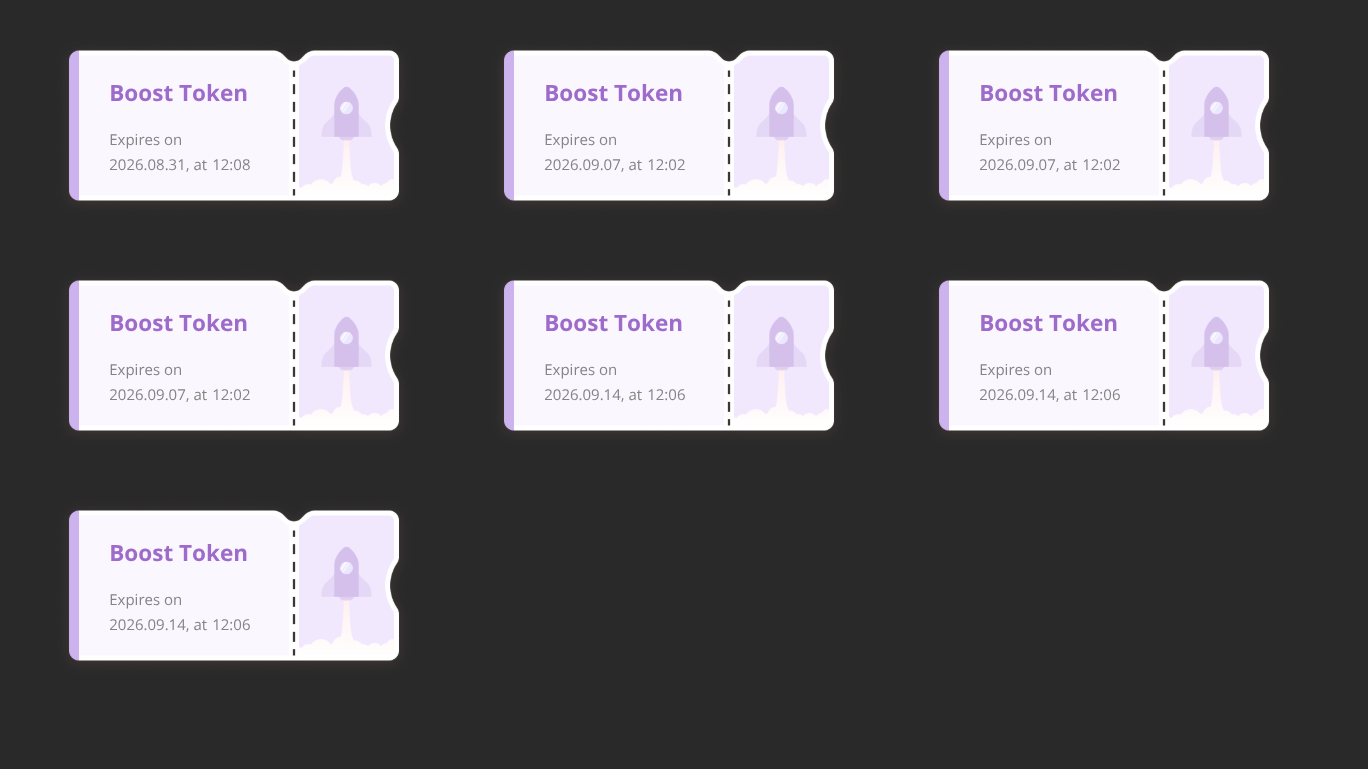The height and width of the screenshot is (769, 1368).
Task: Click rocket icon on middle-row left token
Action: pos(346,343)
